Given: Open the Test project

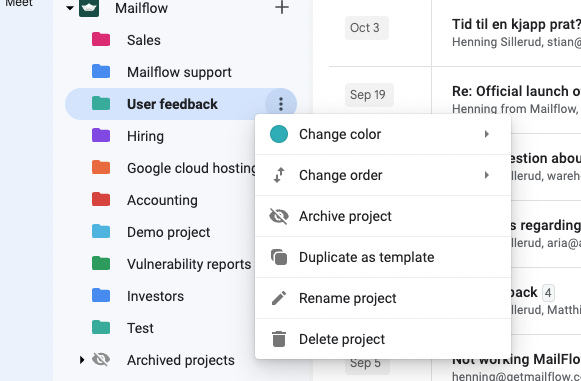Looking at the screenshot, I should point(140,328).
